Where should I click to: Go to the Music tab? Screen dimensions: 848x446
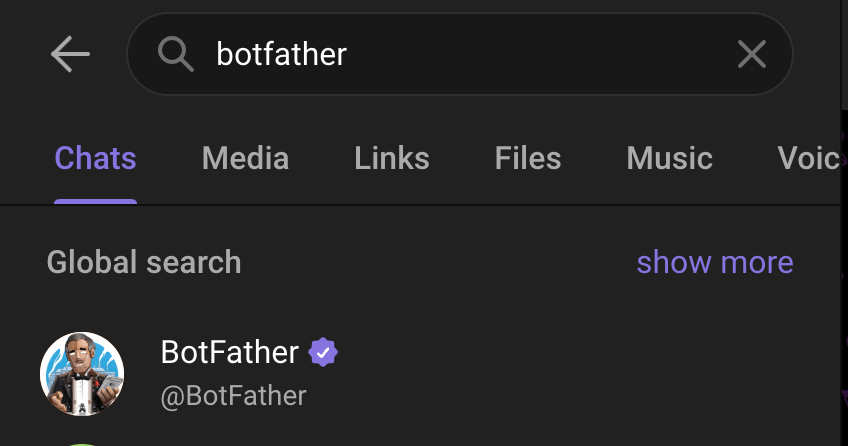[x=669, y=158]
